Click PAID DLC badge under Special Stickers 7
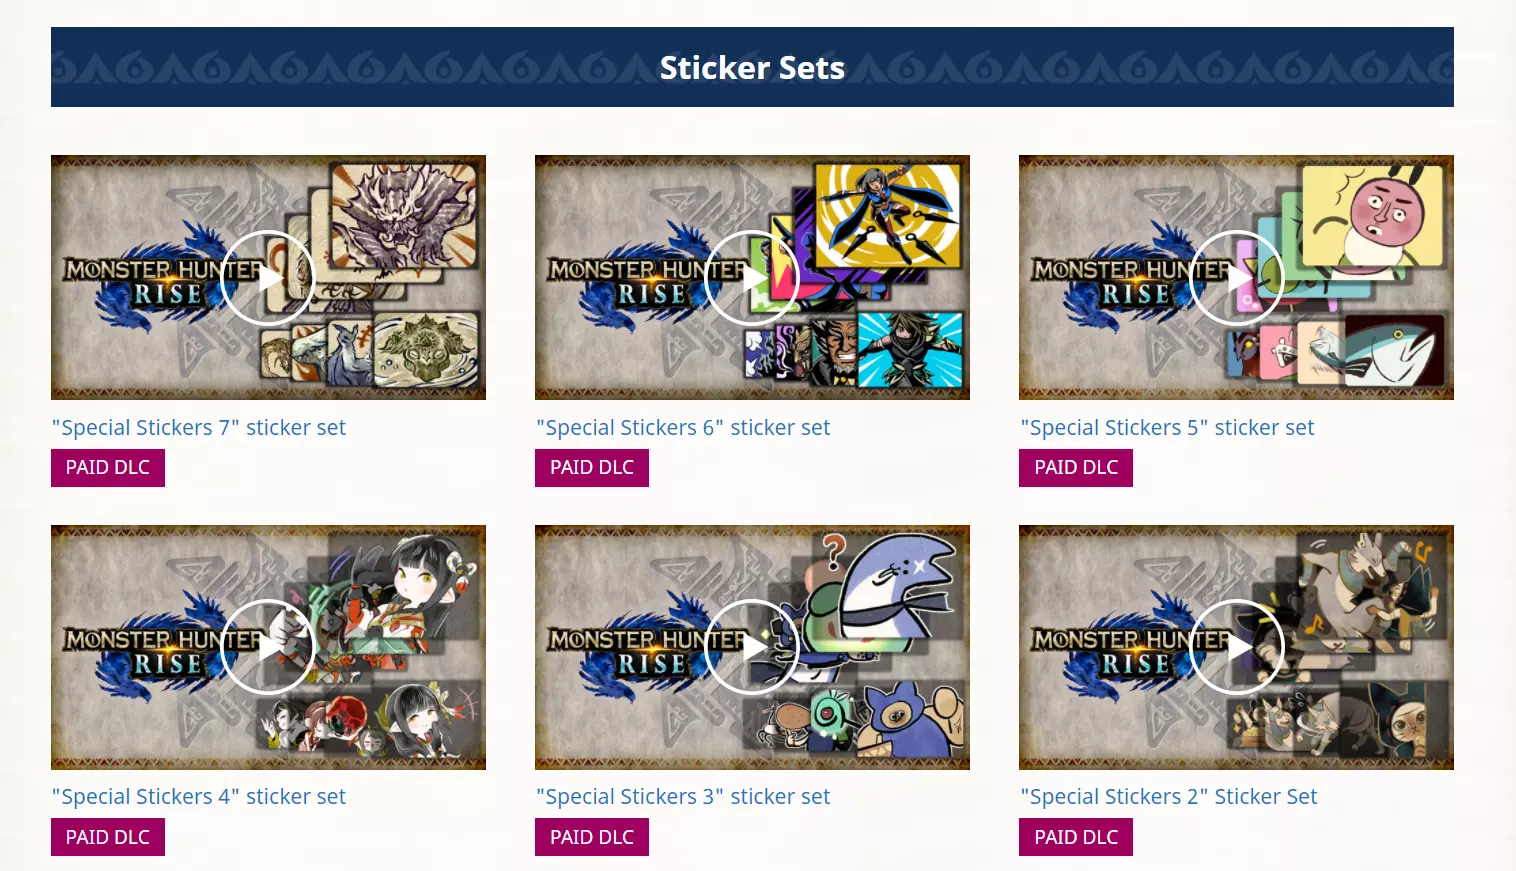 108,468
